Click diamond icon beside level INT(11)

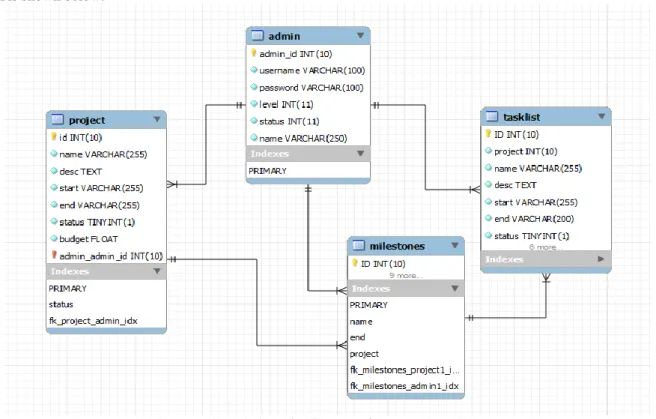(254, 104)
